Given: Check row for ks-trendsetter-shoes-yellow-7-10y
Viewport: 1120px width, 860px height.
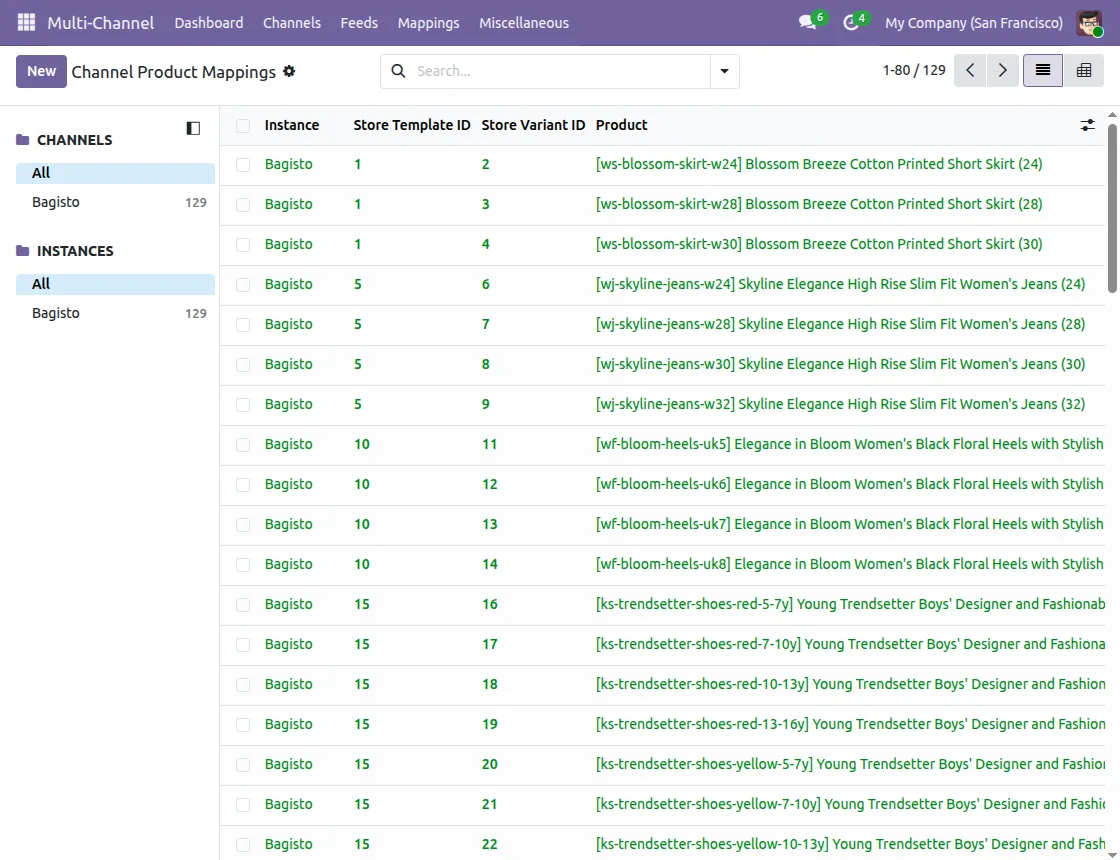Looking at the screenshot, I should [243, 805].
